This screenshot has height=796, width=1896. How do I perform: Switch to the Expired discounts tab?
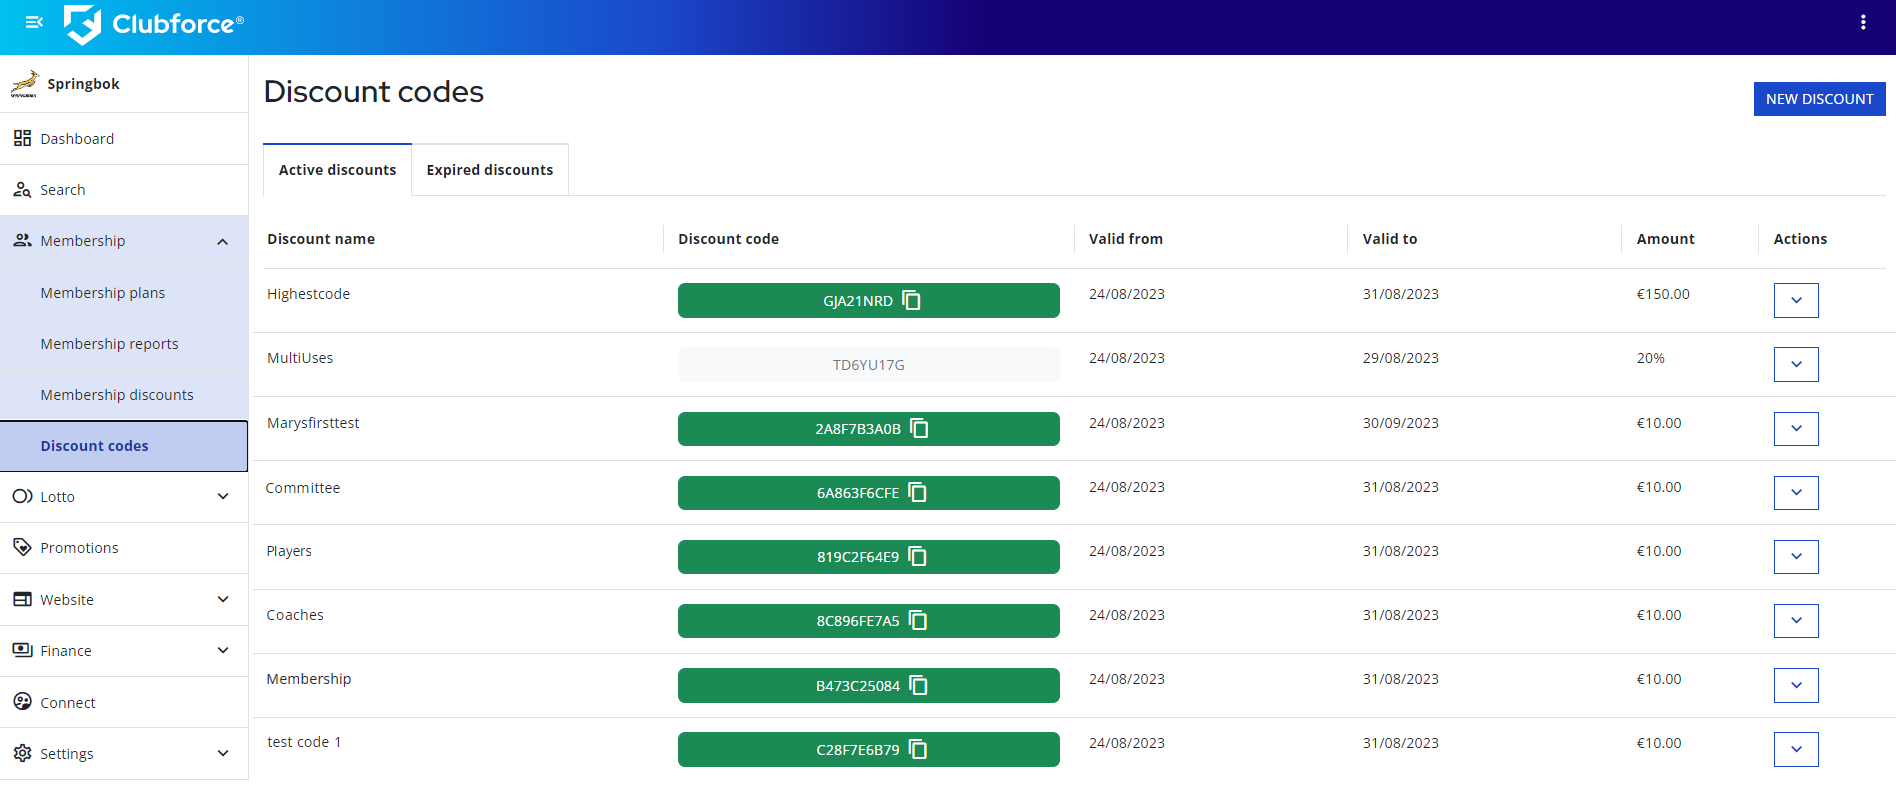pyautogui.click(x=489, y=170)
